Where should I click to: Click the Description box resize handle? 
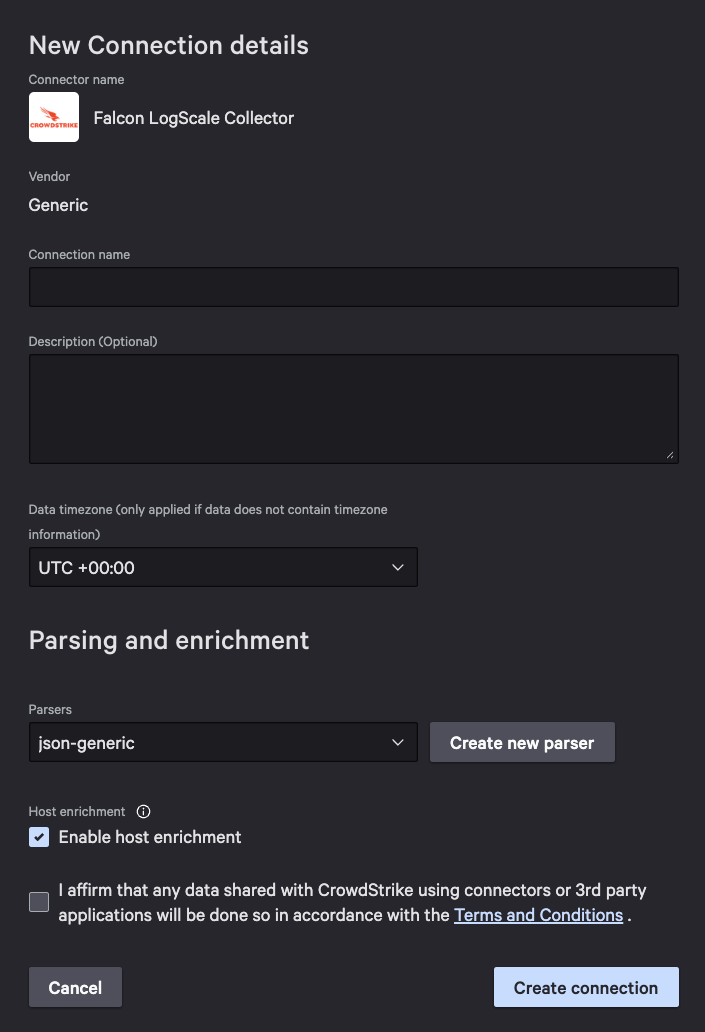click(670, 455)
